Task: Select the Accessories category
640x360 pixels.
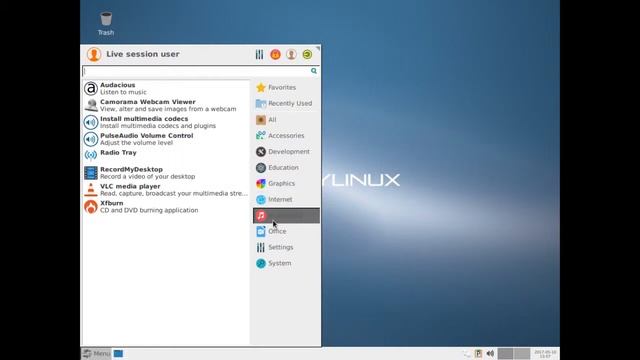Action: 286,136
